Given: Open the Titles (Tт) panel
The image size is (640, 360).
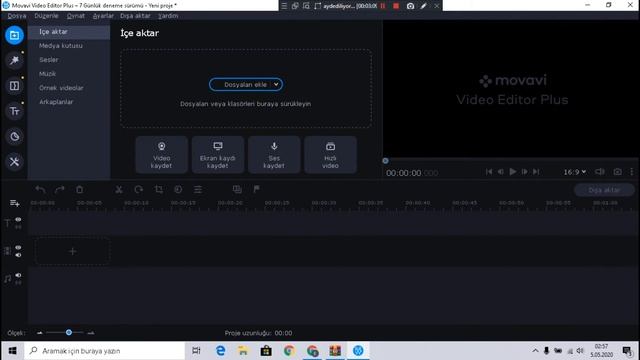Looking at the screenshot, I should [x=14, y=111].
